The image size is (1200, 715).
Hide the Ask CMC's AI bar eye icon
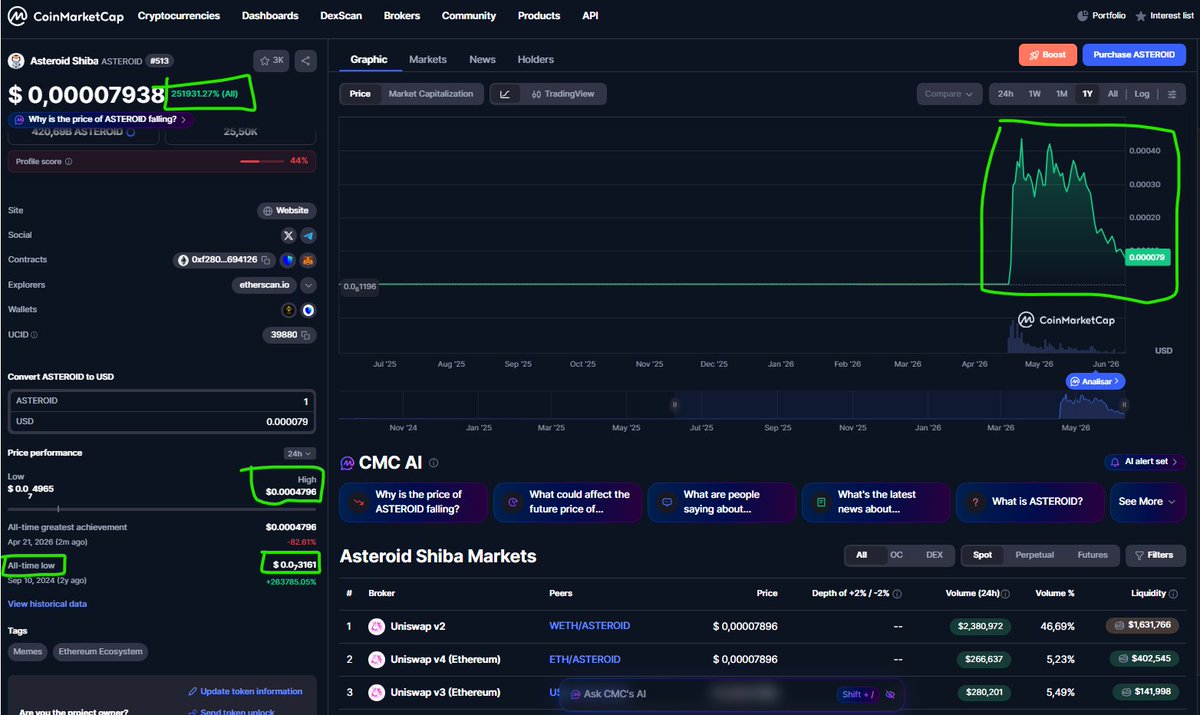pos(890,694)
